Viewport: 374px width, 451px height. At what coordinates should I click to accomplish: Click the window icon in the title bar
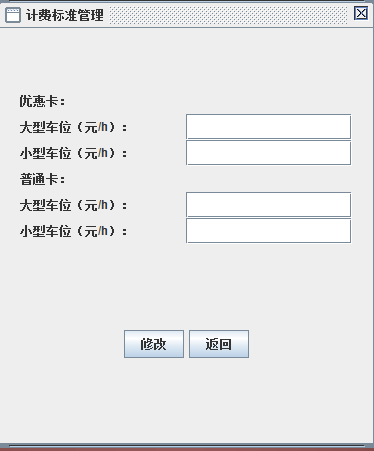point(13,15)
